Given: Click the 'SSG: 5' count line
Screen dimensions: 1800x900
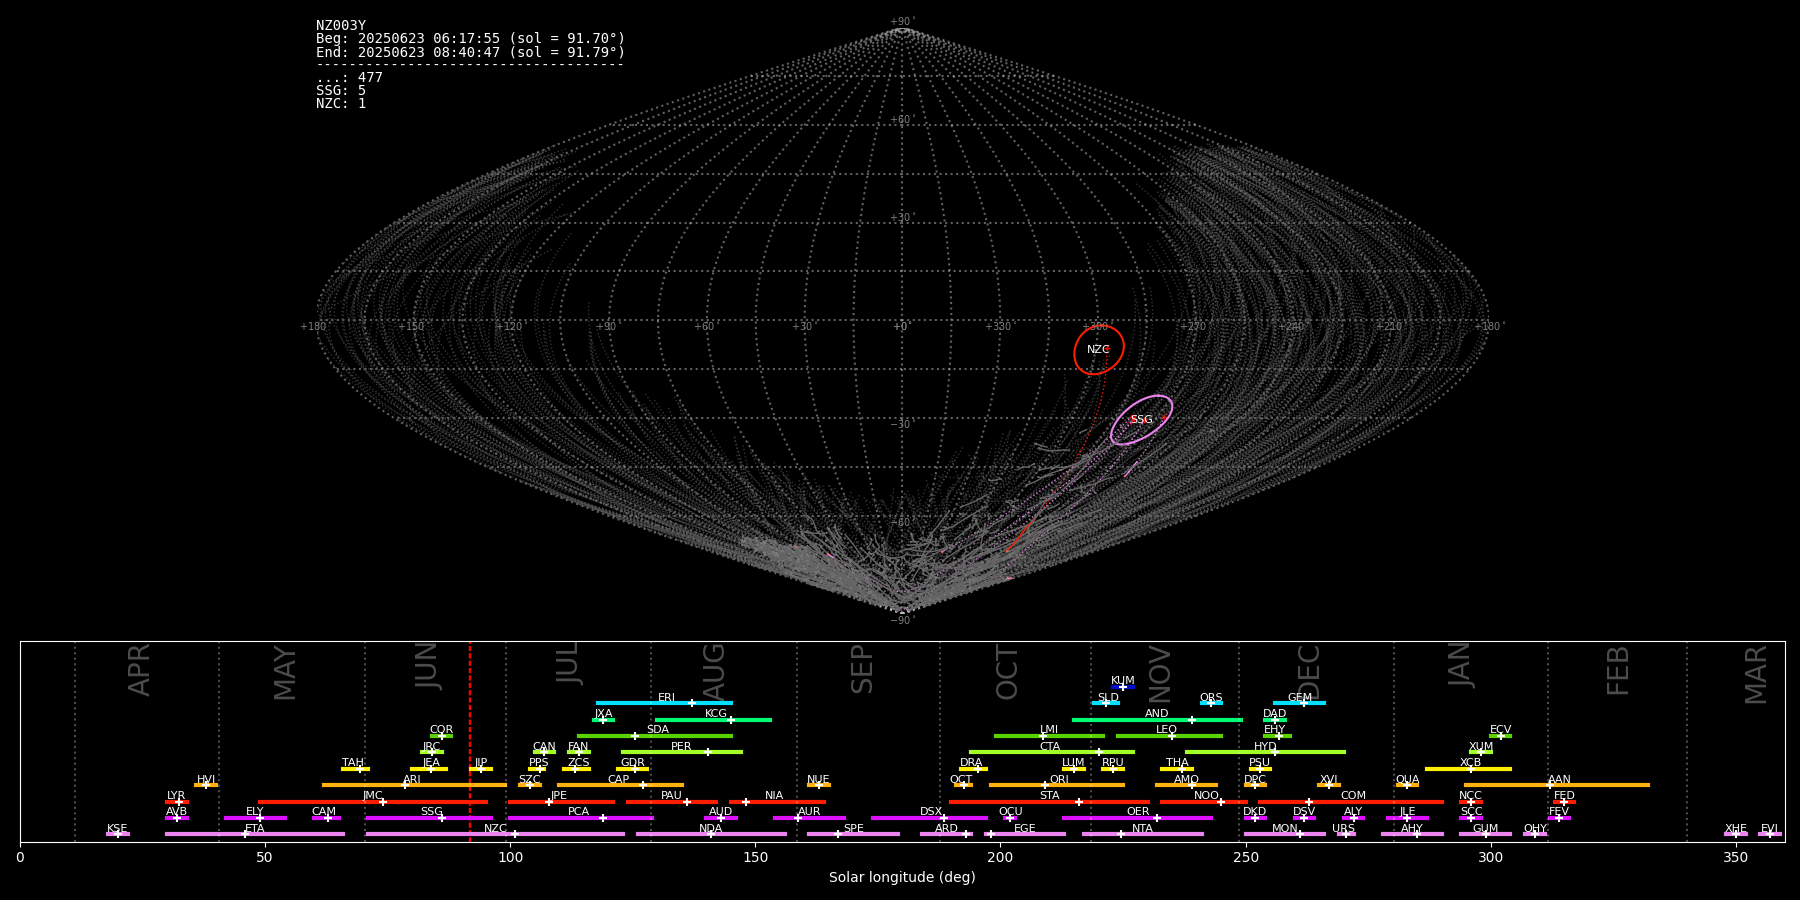Looking at the screenshot, I should tap(341, 91).
